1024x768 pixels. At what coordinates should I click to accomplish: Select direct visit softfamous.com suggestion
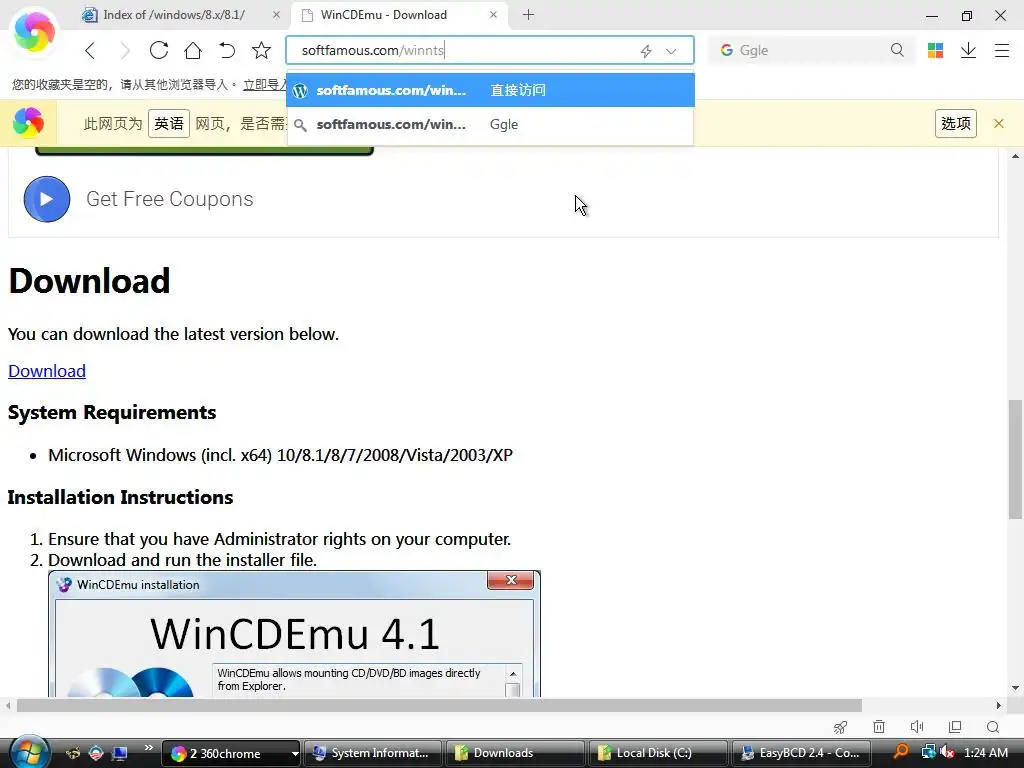pos(490,90)
